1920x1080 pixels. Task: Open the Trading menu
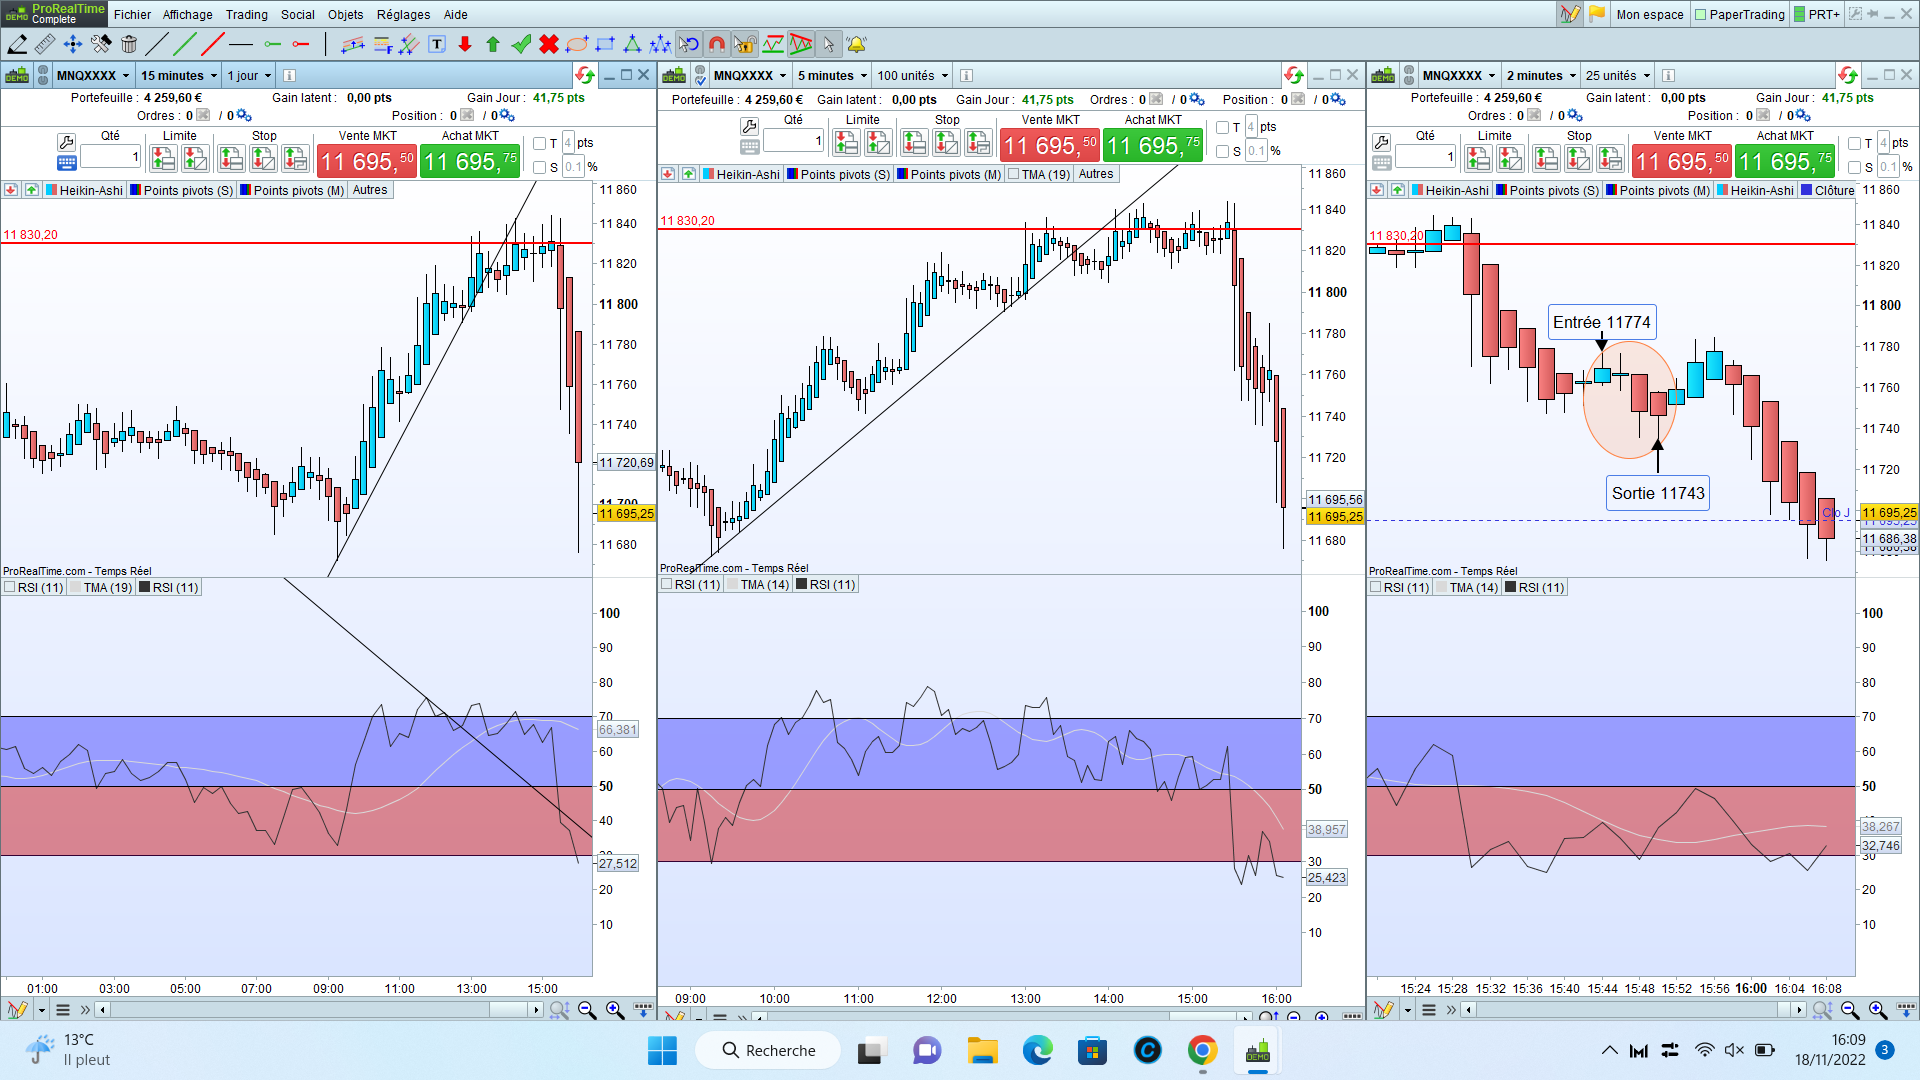click(x=246, y=14)
